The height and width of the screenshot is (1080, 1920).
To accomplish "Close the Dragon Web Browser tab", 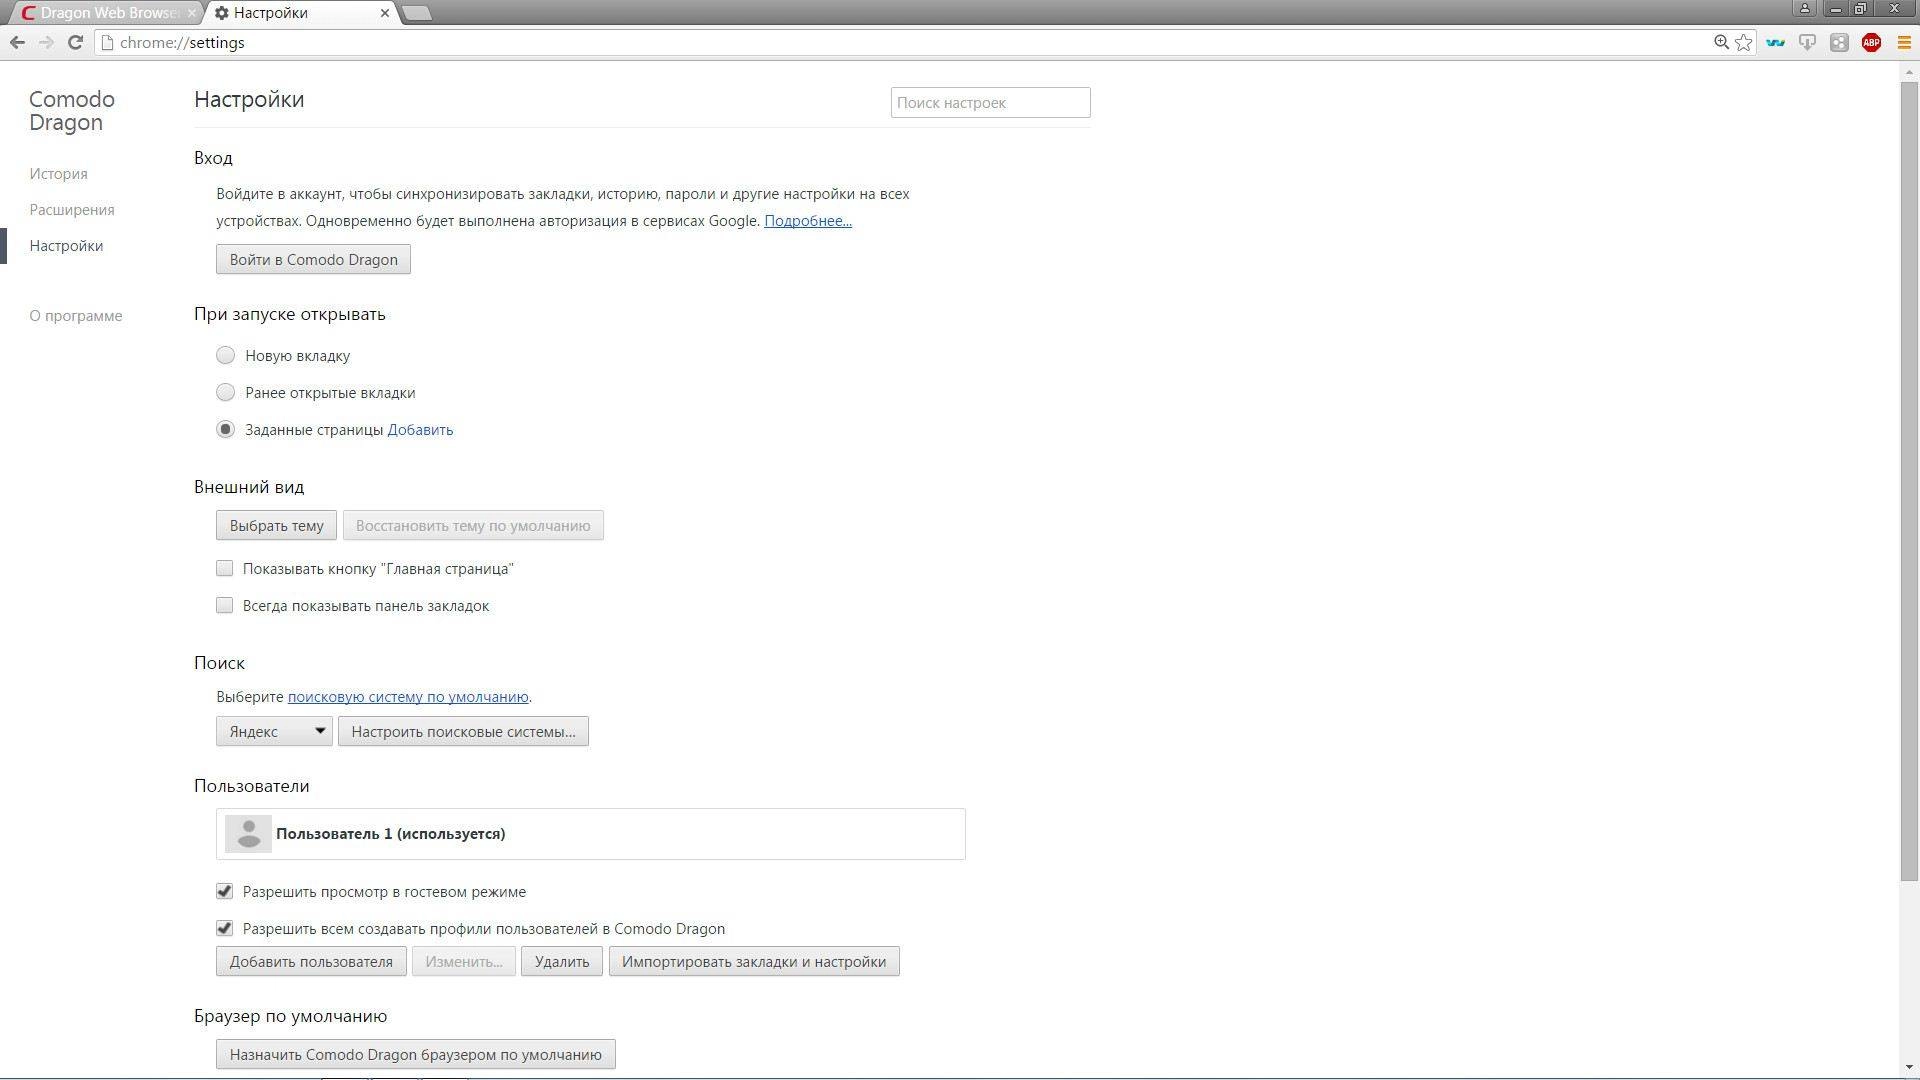I will coord(192,13).
